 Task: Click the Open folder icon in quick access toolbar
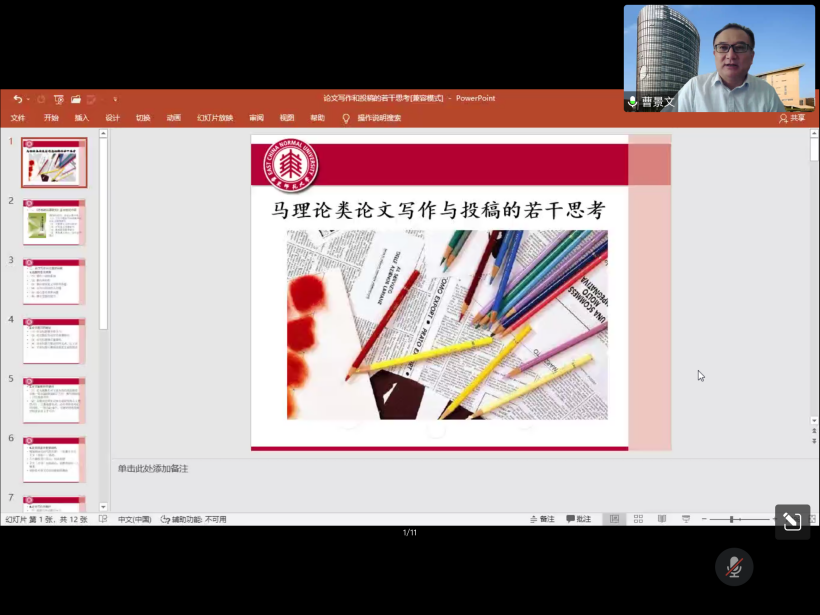pyautogui.click(x=75, y=99)
